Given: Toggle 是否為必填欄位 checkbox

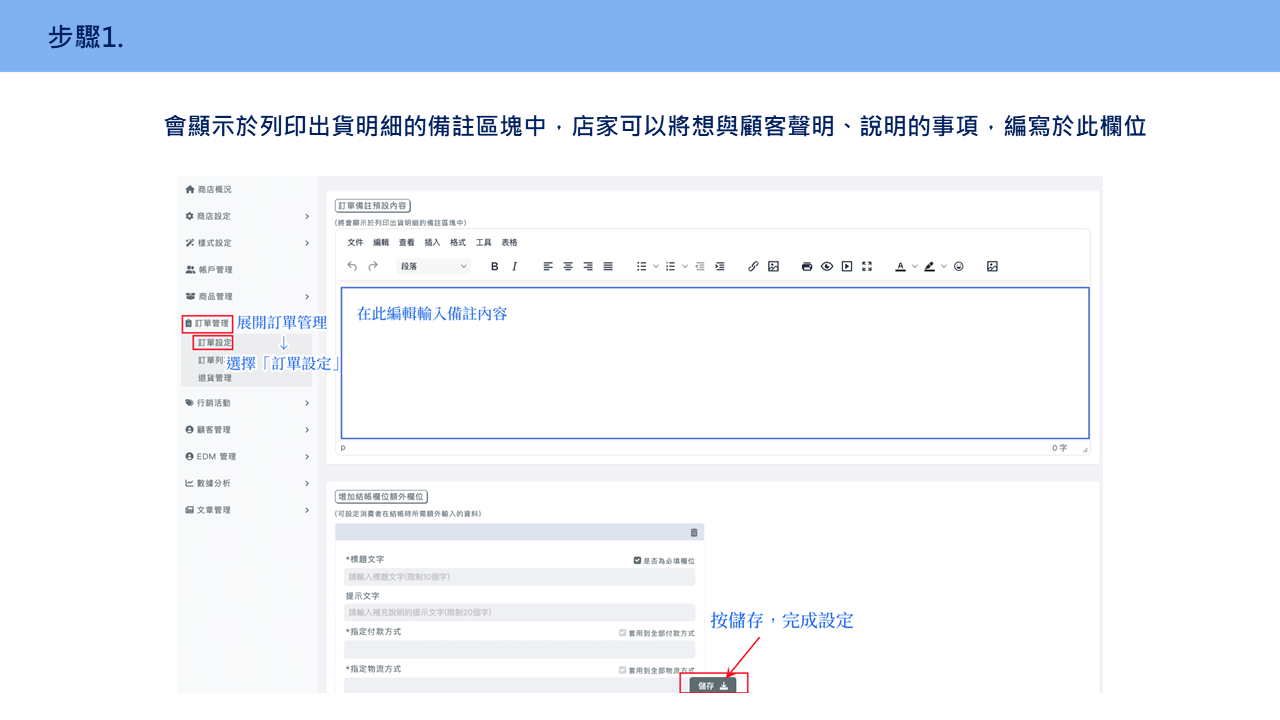Looking at the screenshot, I should tap(638, 560).
